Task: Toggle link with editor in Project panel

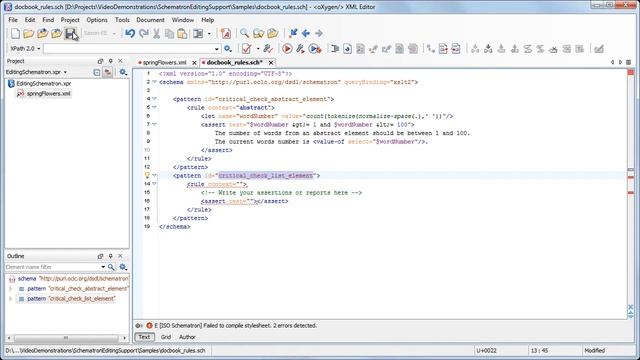Action: 107,72
